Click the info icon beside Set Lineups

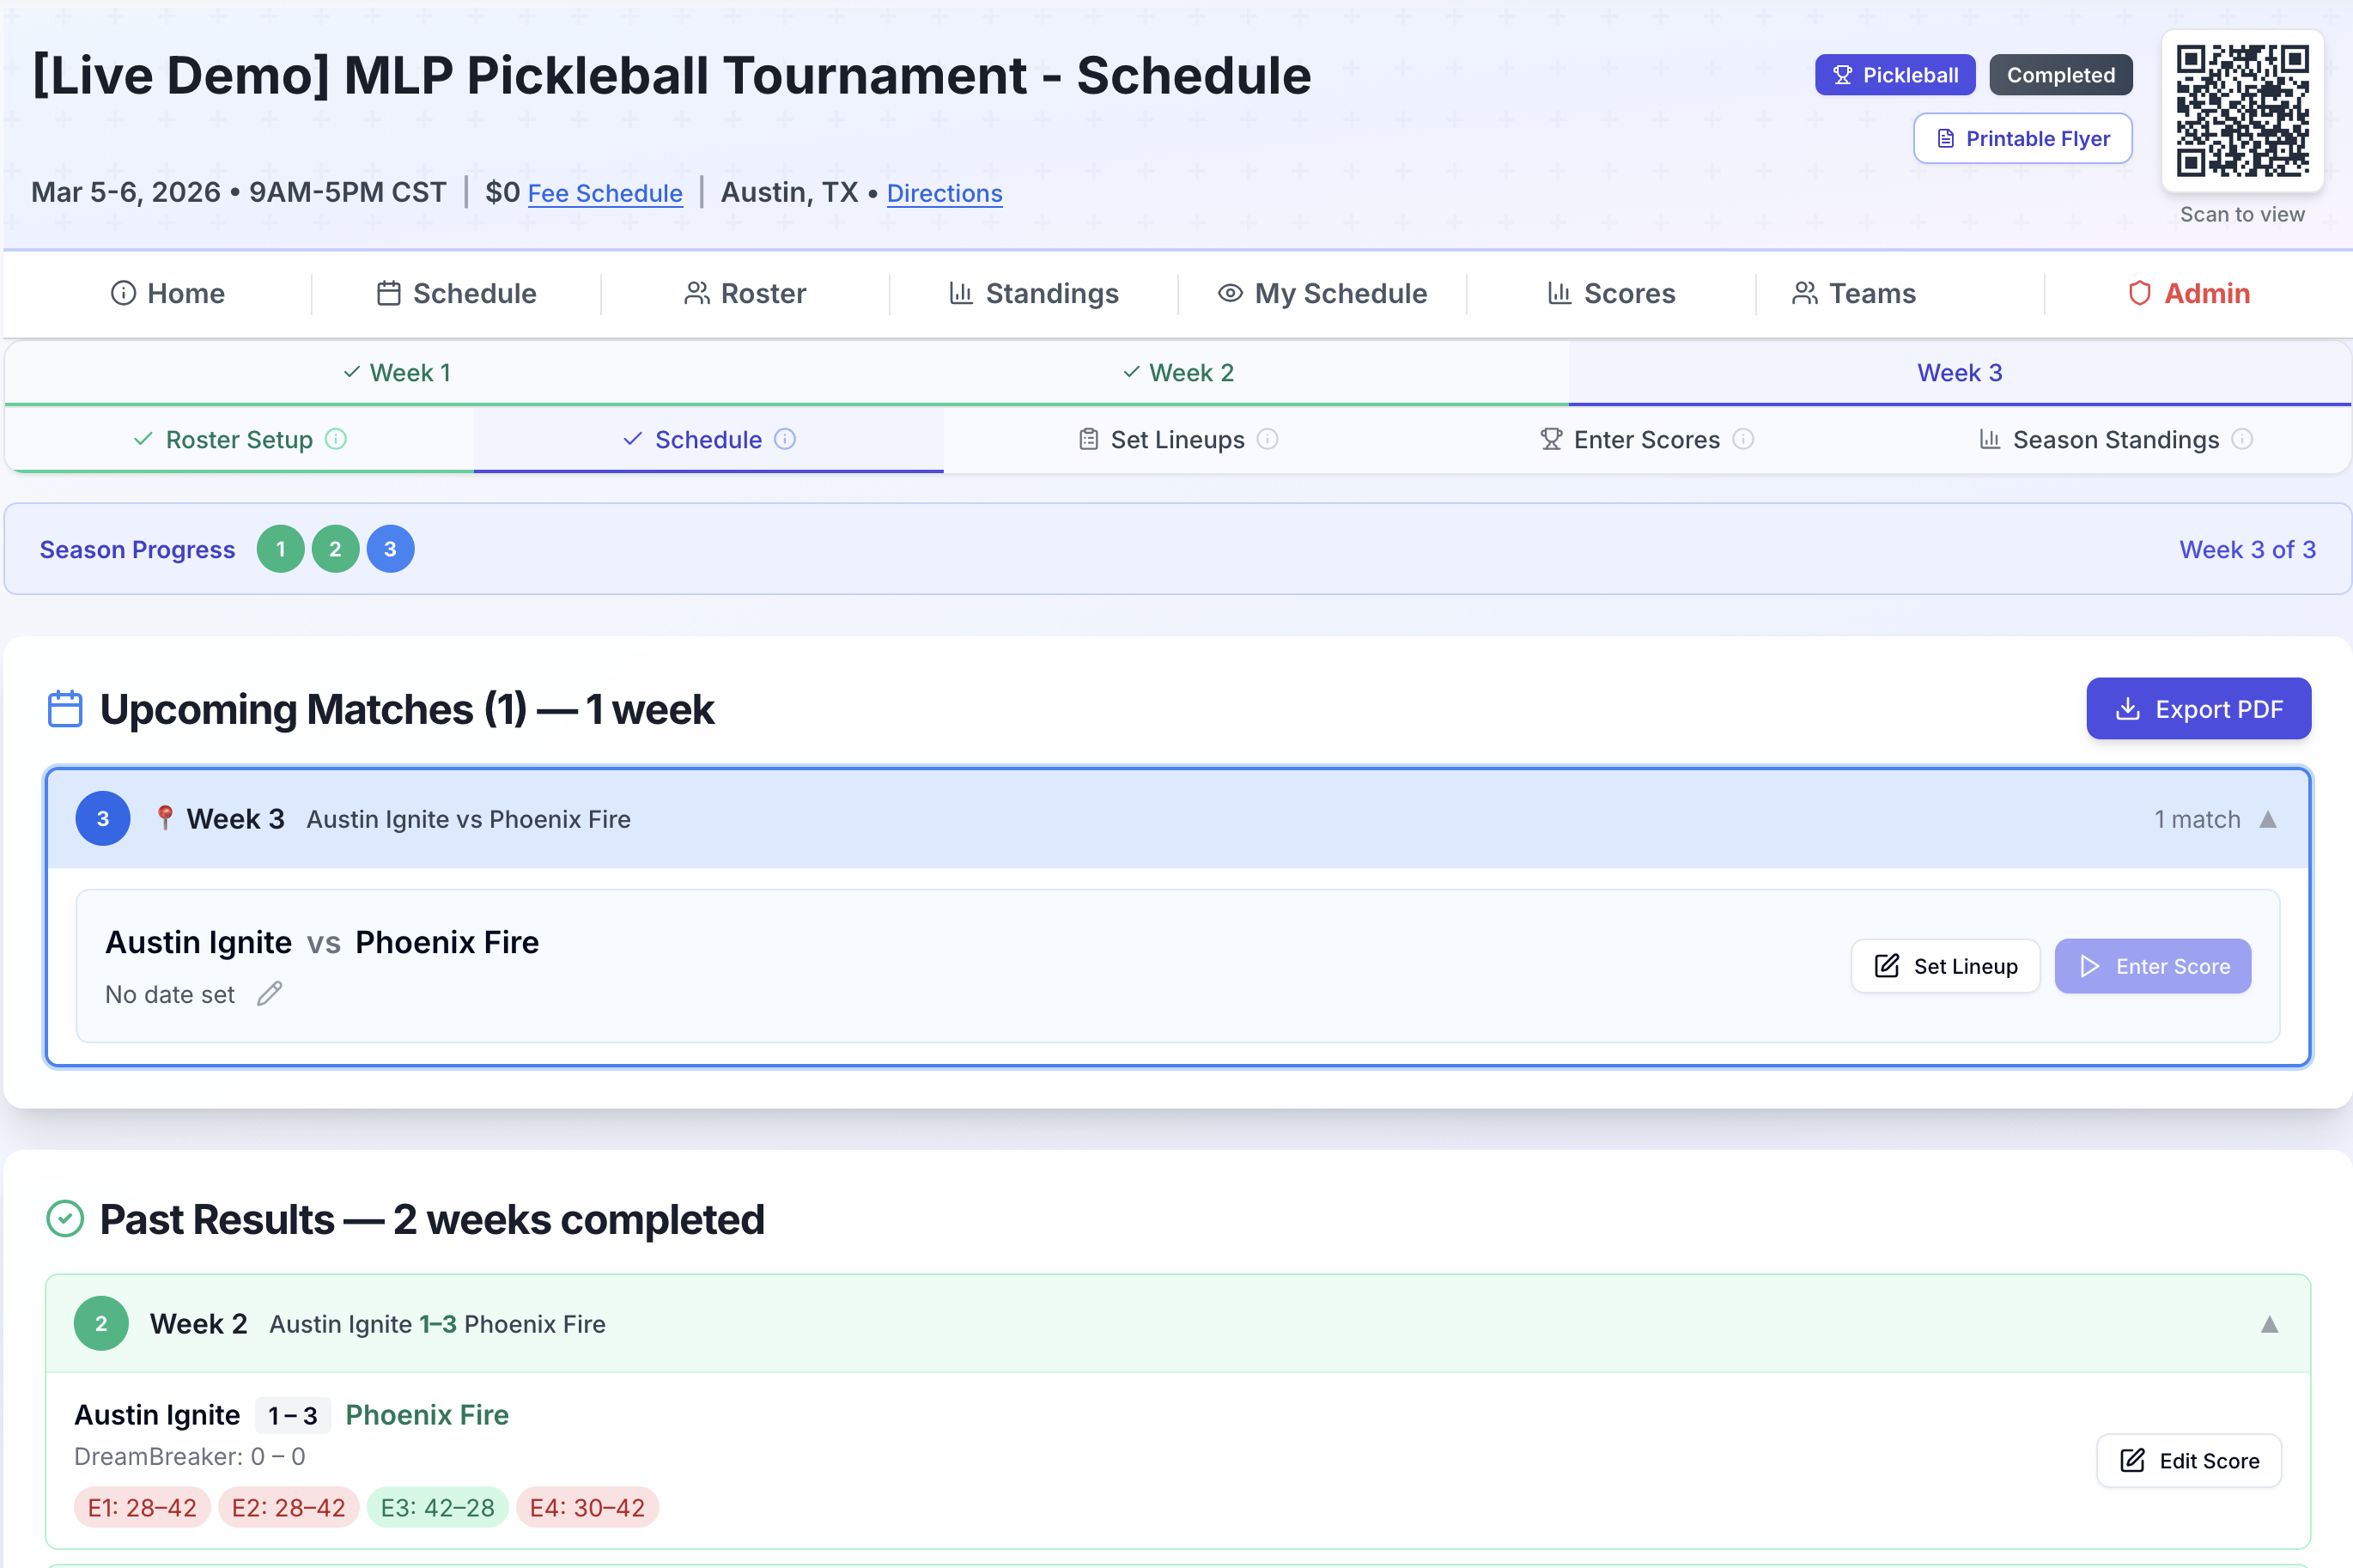click(x=1267, y=439)
